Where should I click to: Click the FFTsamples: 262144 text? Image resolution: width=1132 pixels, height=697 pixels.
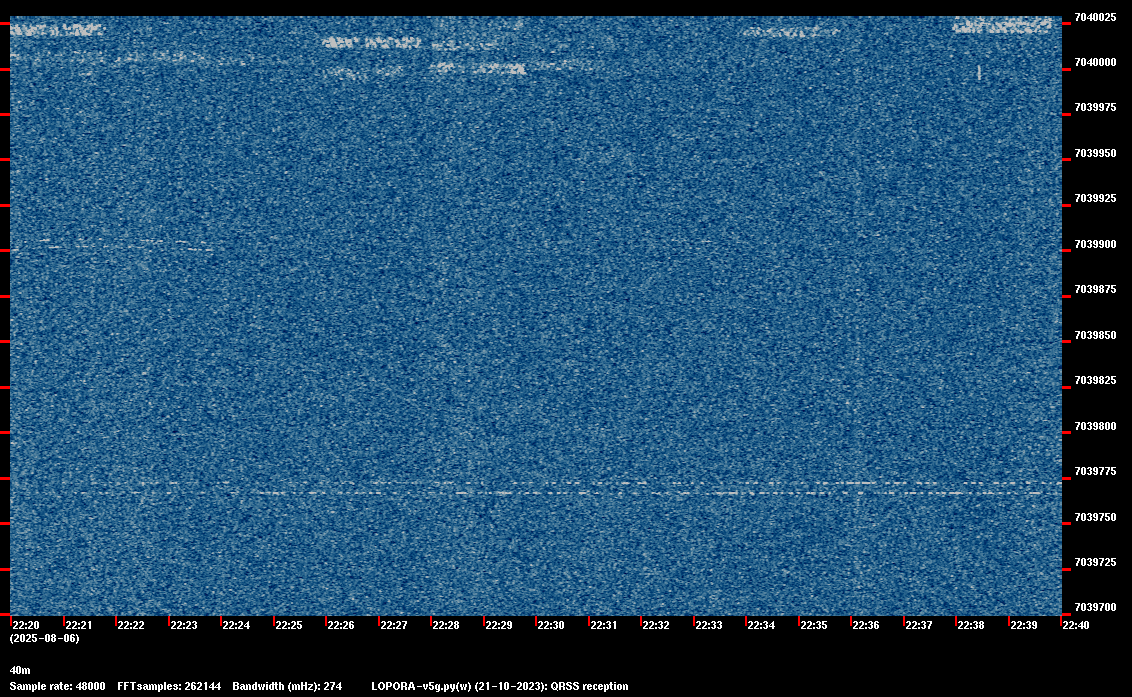coord(169,686)
